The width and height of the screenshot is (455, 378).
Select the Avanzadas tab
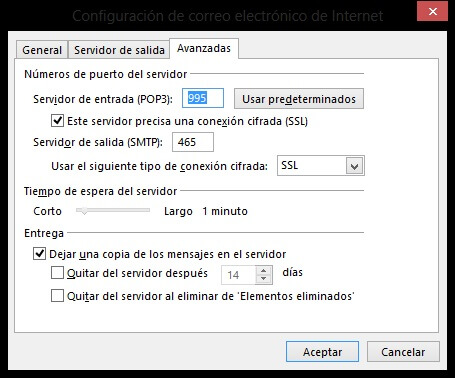(x=204, y=49)
